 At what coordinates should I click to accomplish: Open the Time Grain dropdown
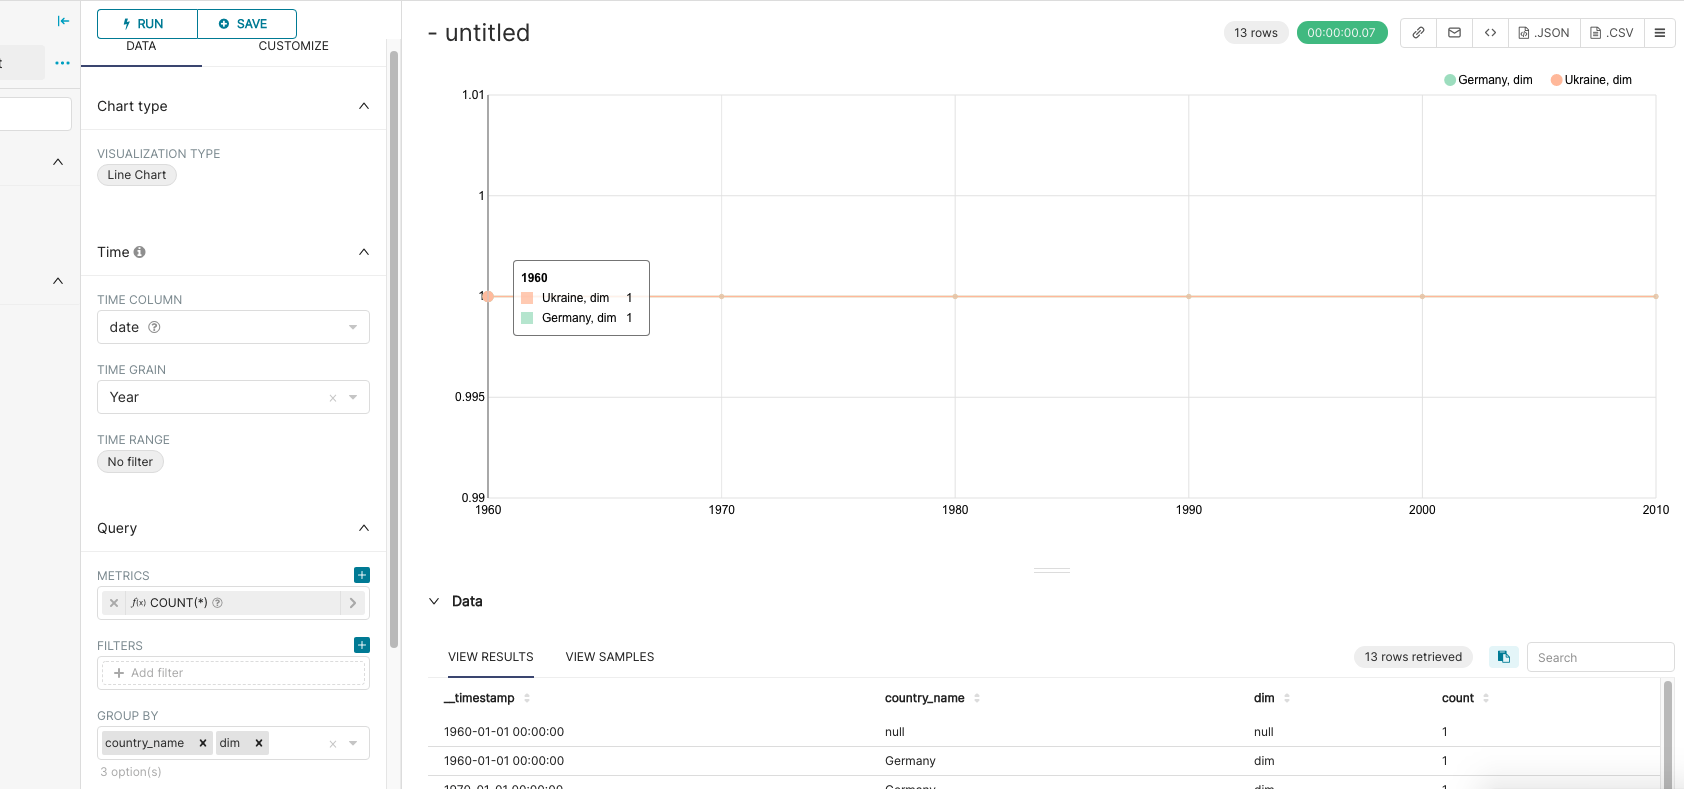352,397
